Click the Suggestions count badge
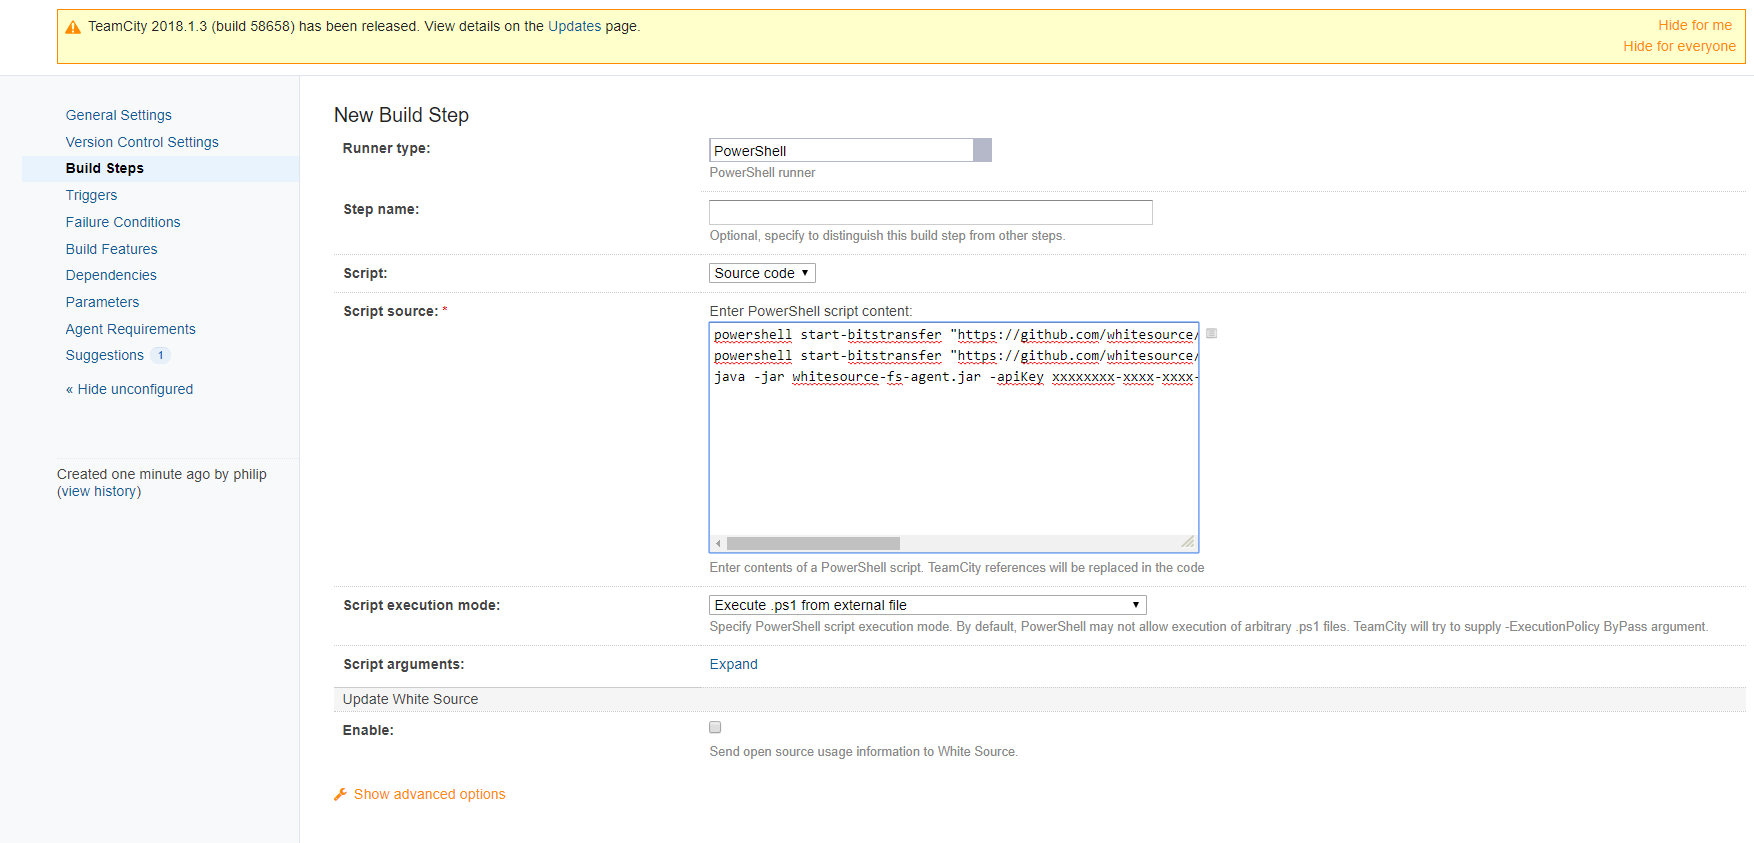The height and width of the screenshot is (843, 1754). click(160, 355)
